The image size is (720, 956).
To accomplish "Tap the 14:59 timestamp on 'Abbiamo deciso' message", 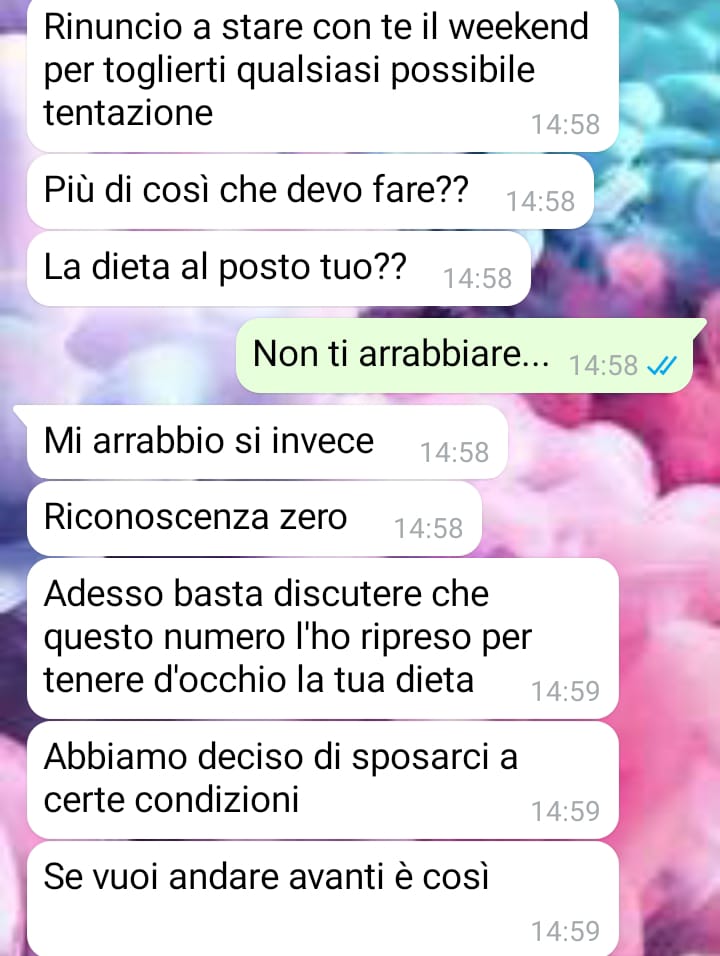I will [566, 812].
